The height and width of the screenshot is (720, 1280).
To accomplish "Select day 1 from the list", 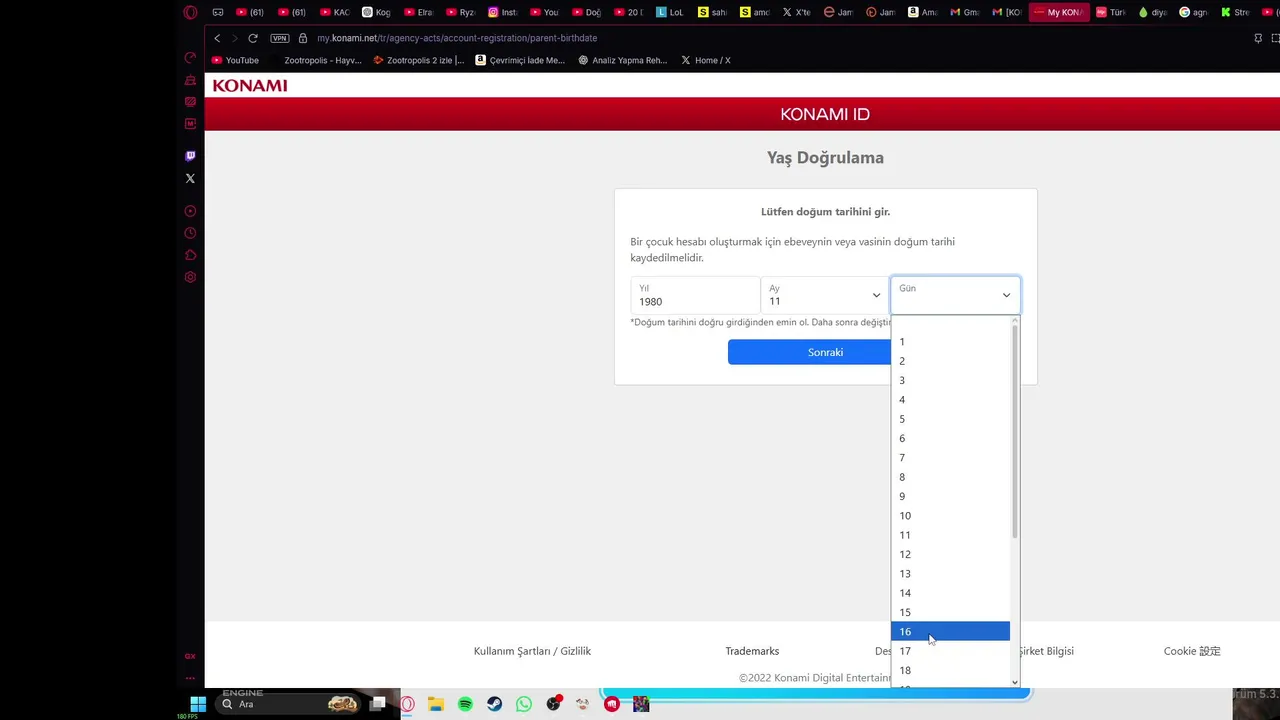I will pyautogui.click(x=950, y=341).
